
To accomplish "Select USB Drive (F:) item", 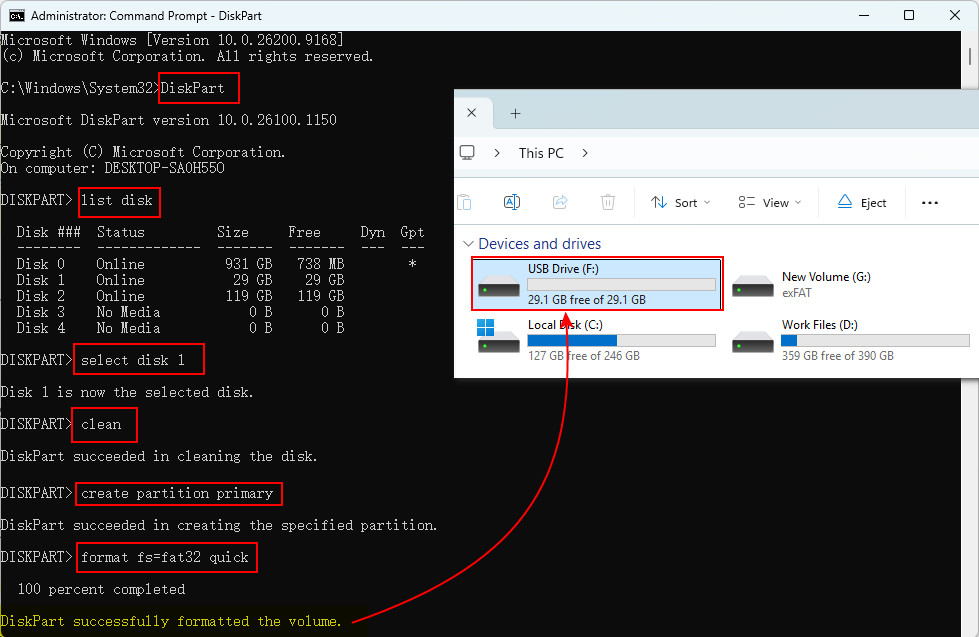I will pyautogui.click(x=598, y=284).
